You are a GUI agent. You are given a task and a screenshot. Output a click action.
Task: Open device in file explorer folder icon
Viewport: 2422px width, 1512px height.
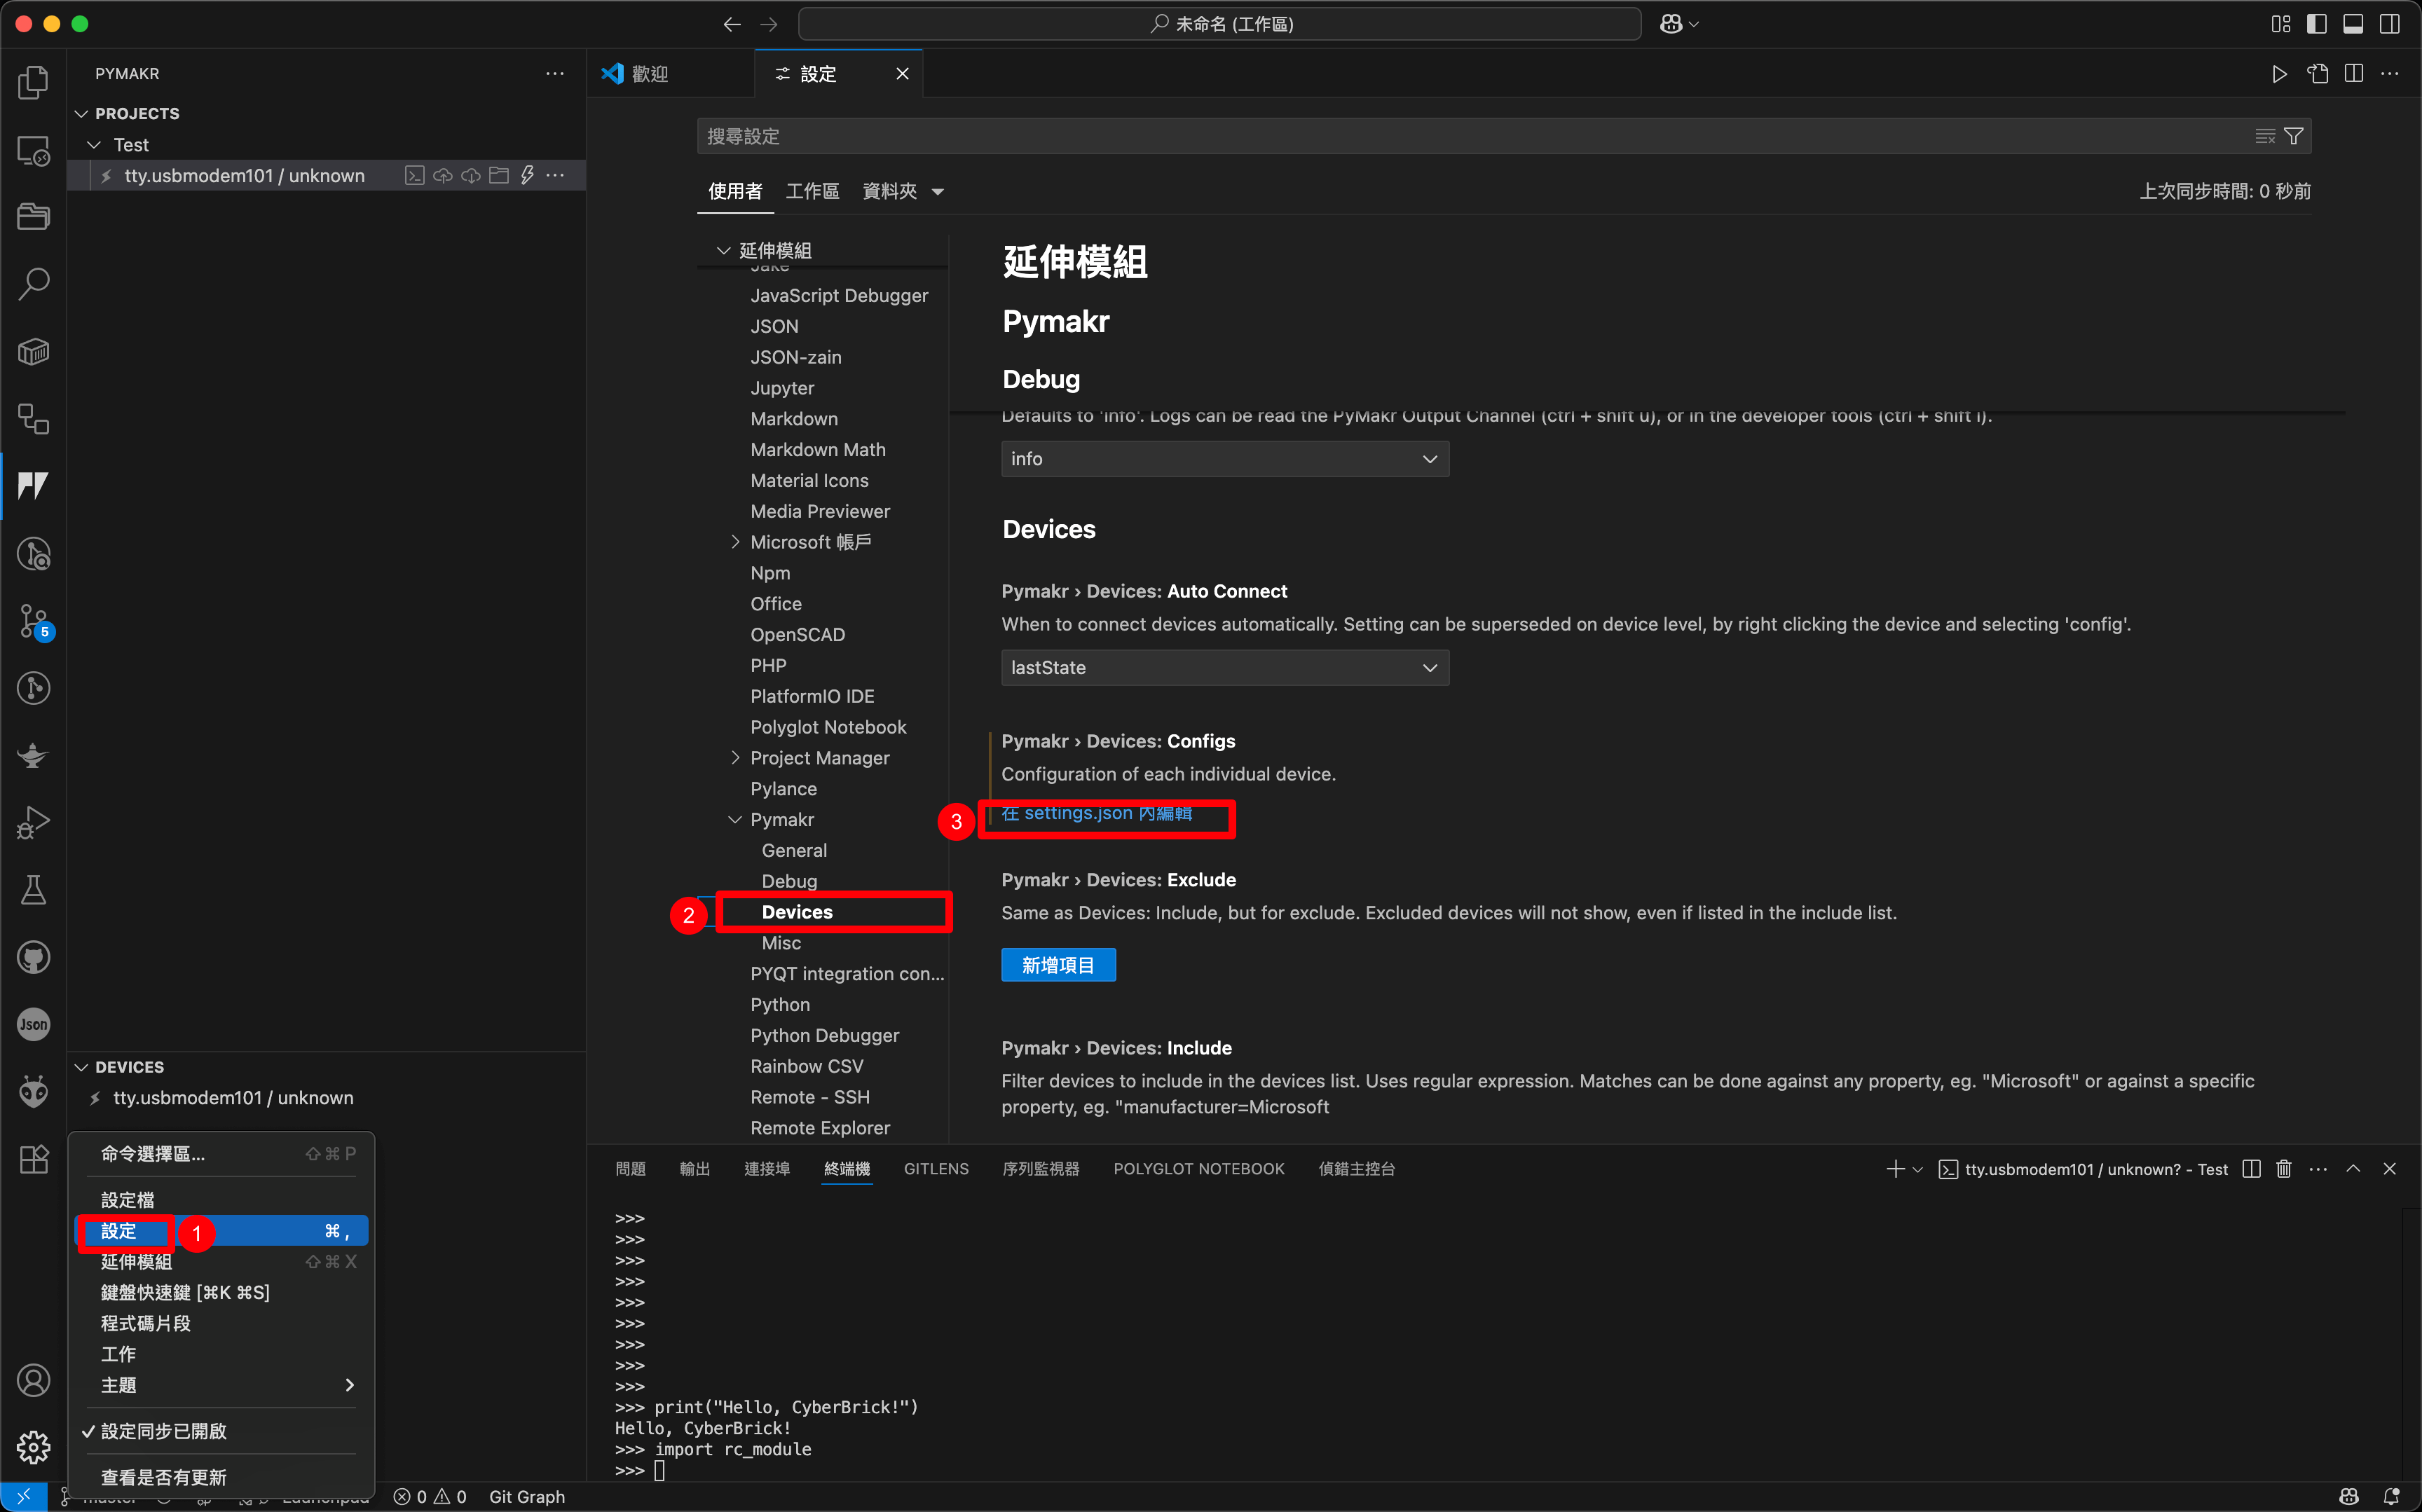point(498,176)
